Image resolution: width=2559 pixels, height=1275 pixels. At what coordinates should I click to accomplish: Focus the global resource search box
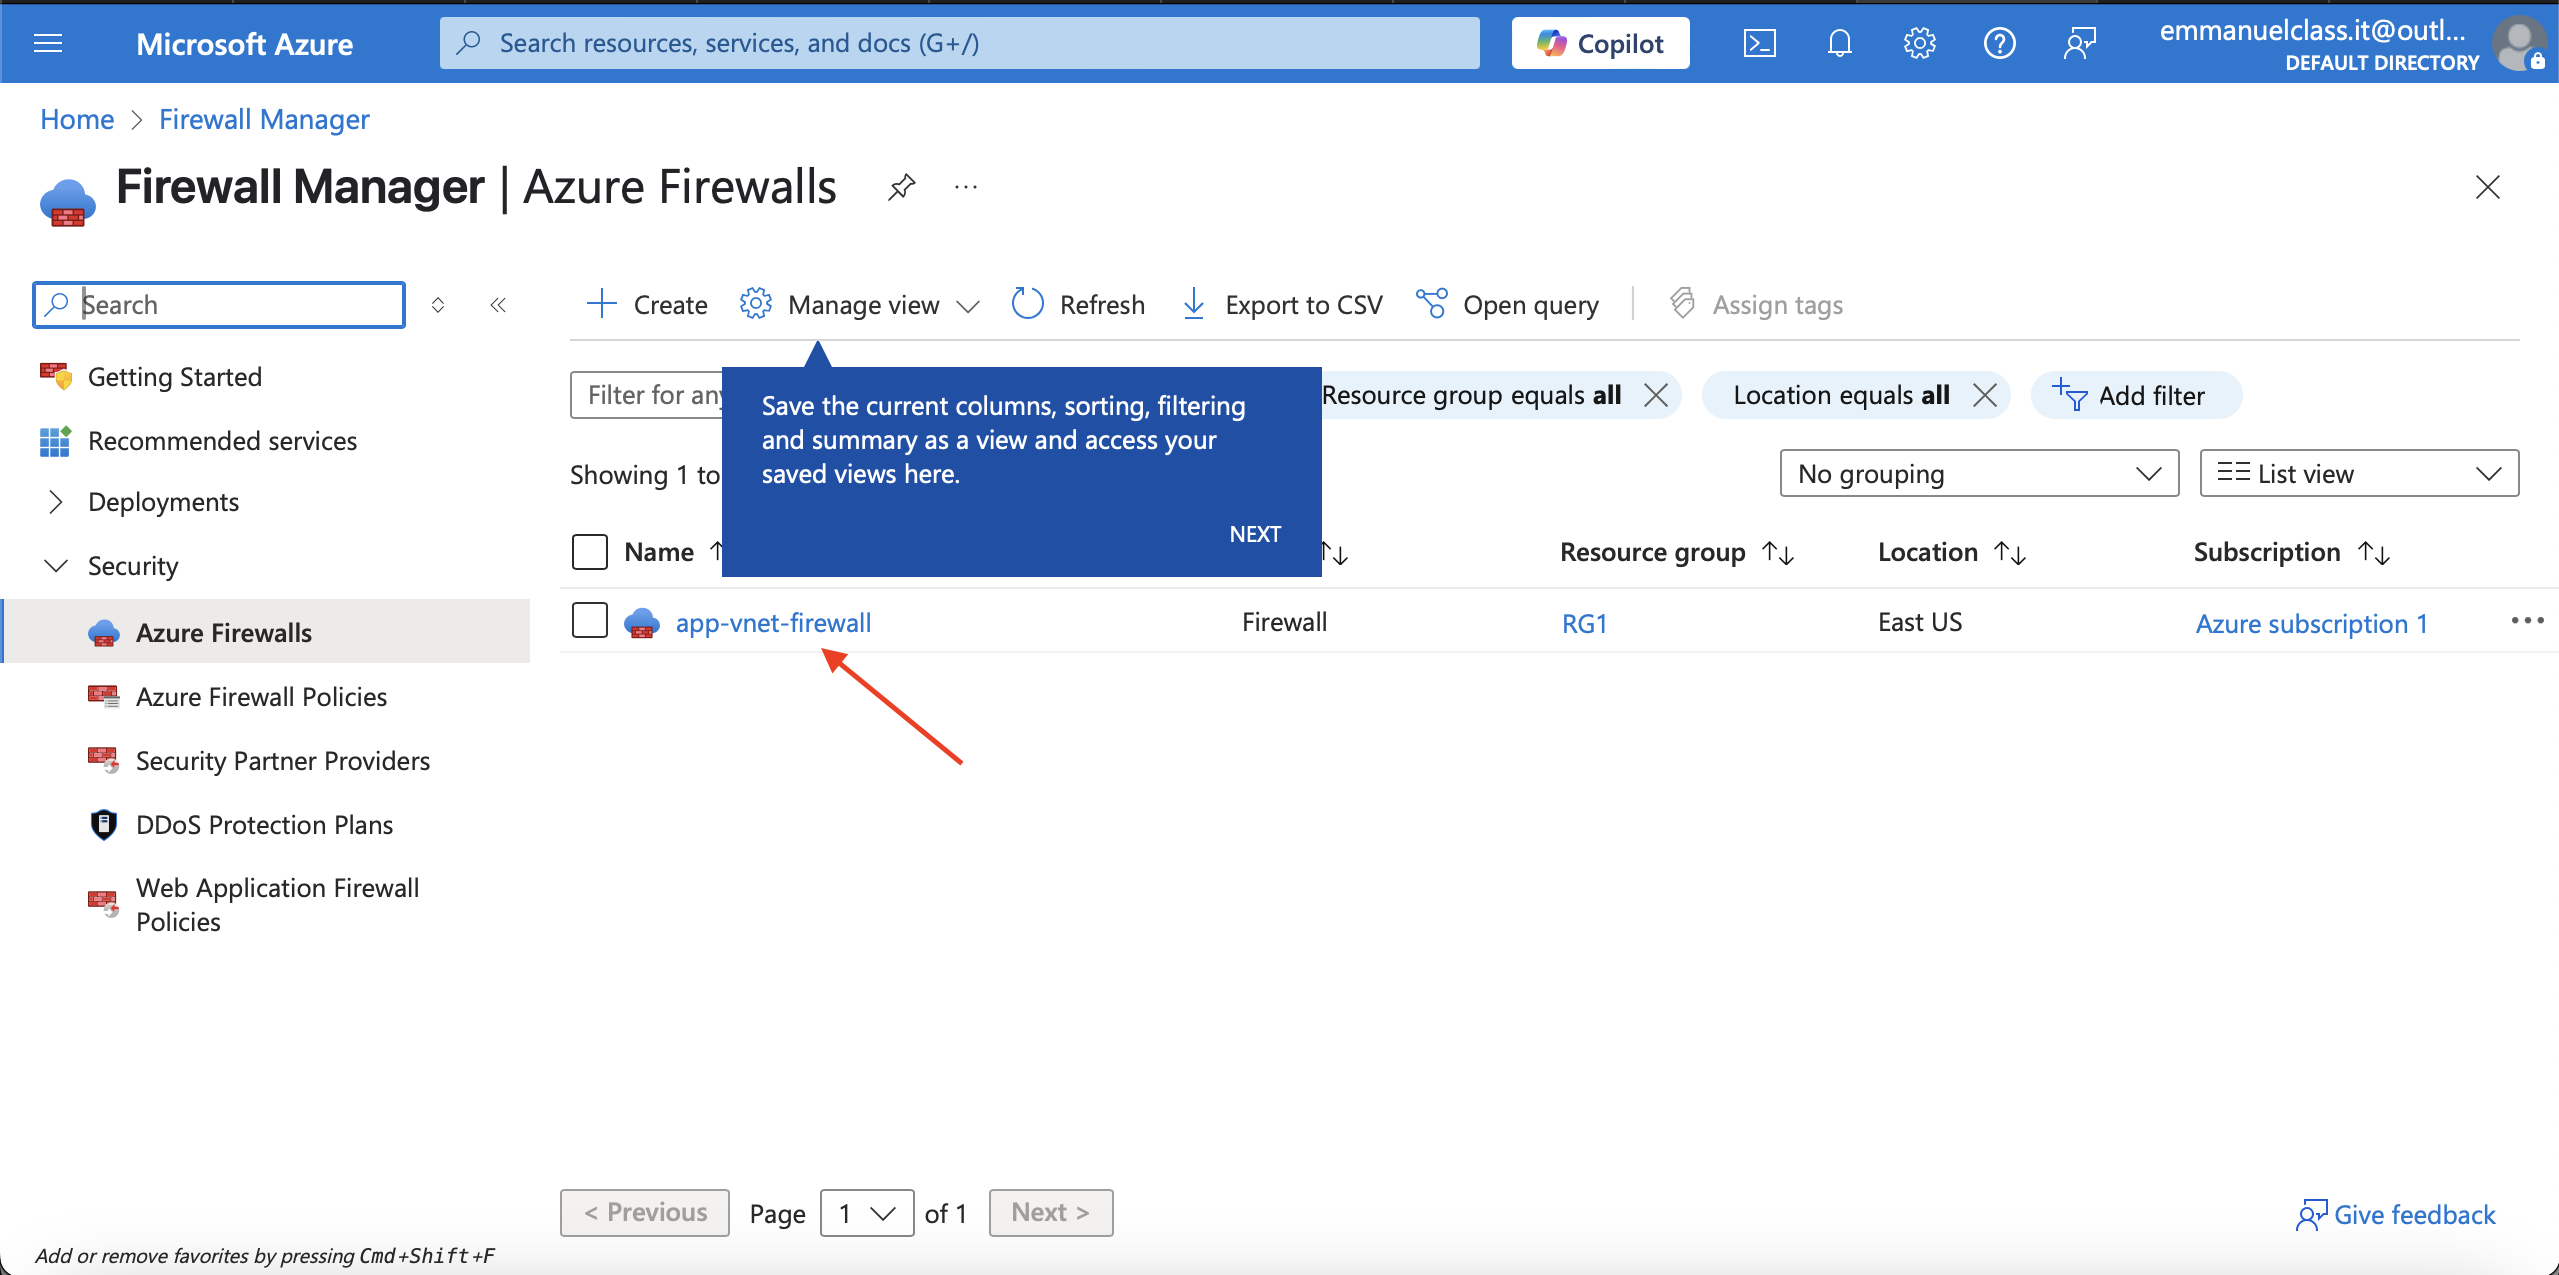point(960,43)
